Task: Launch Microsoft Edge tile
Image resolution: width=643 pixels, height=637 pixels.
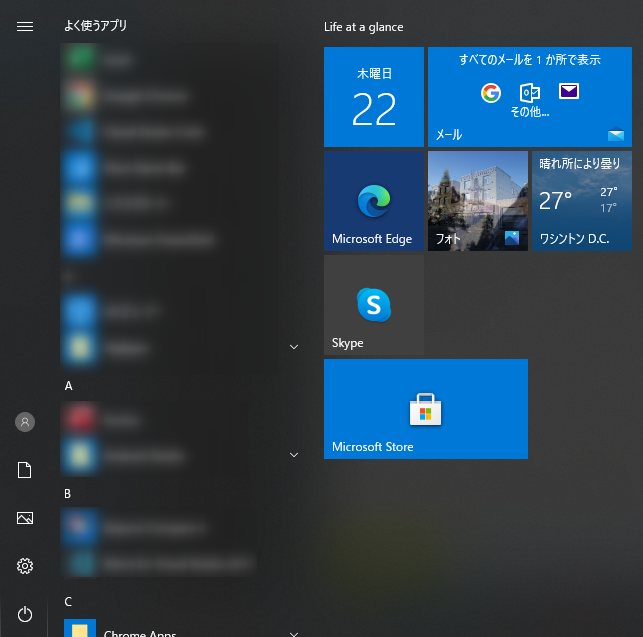Action: tap(374, 201)
